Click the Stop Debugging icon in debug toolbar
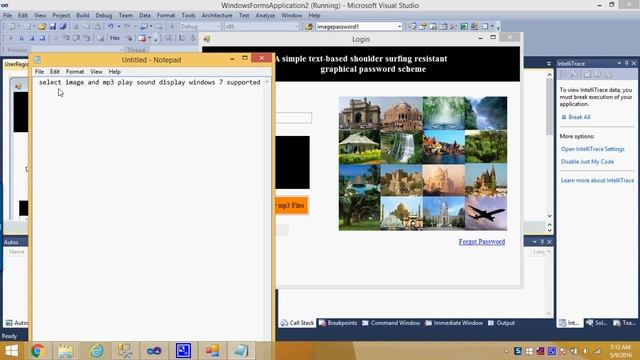This screenshot has width=640, height=360. [32, 38]
